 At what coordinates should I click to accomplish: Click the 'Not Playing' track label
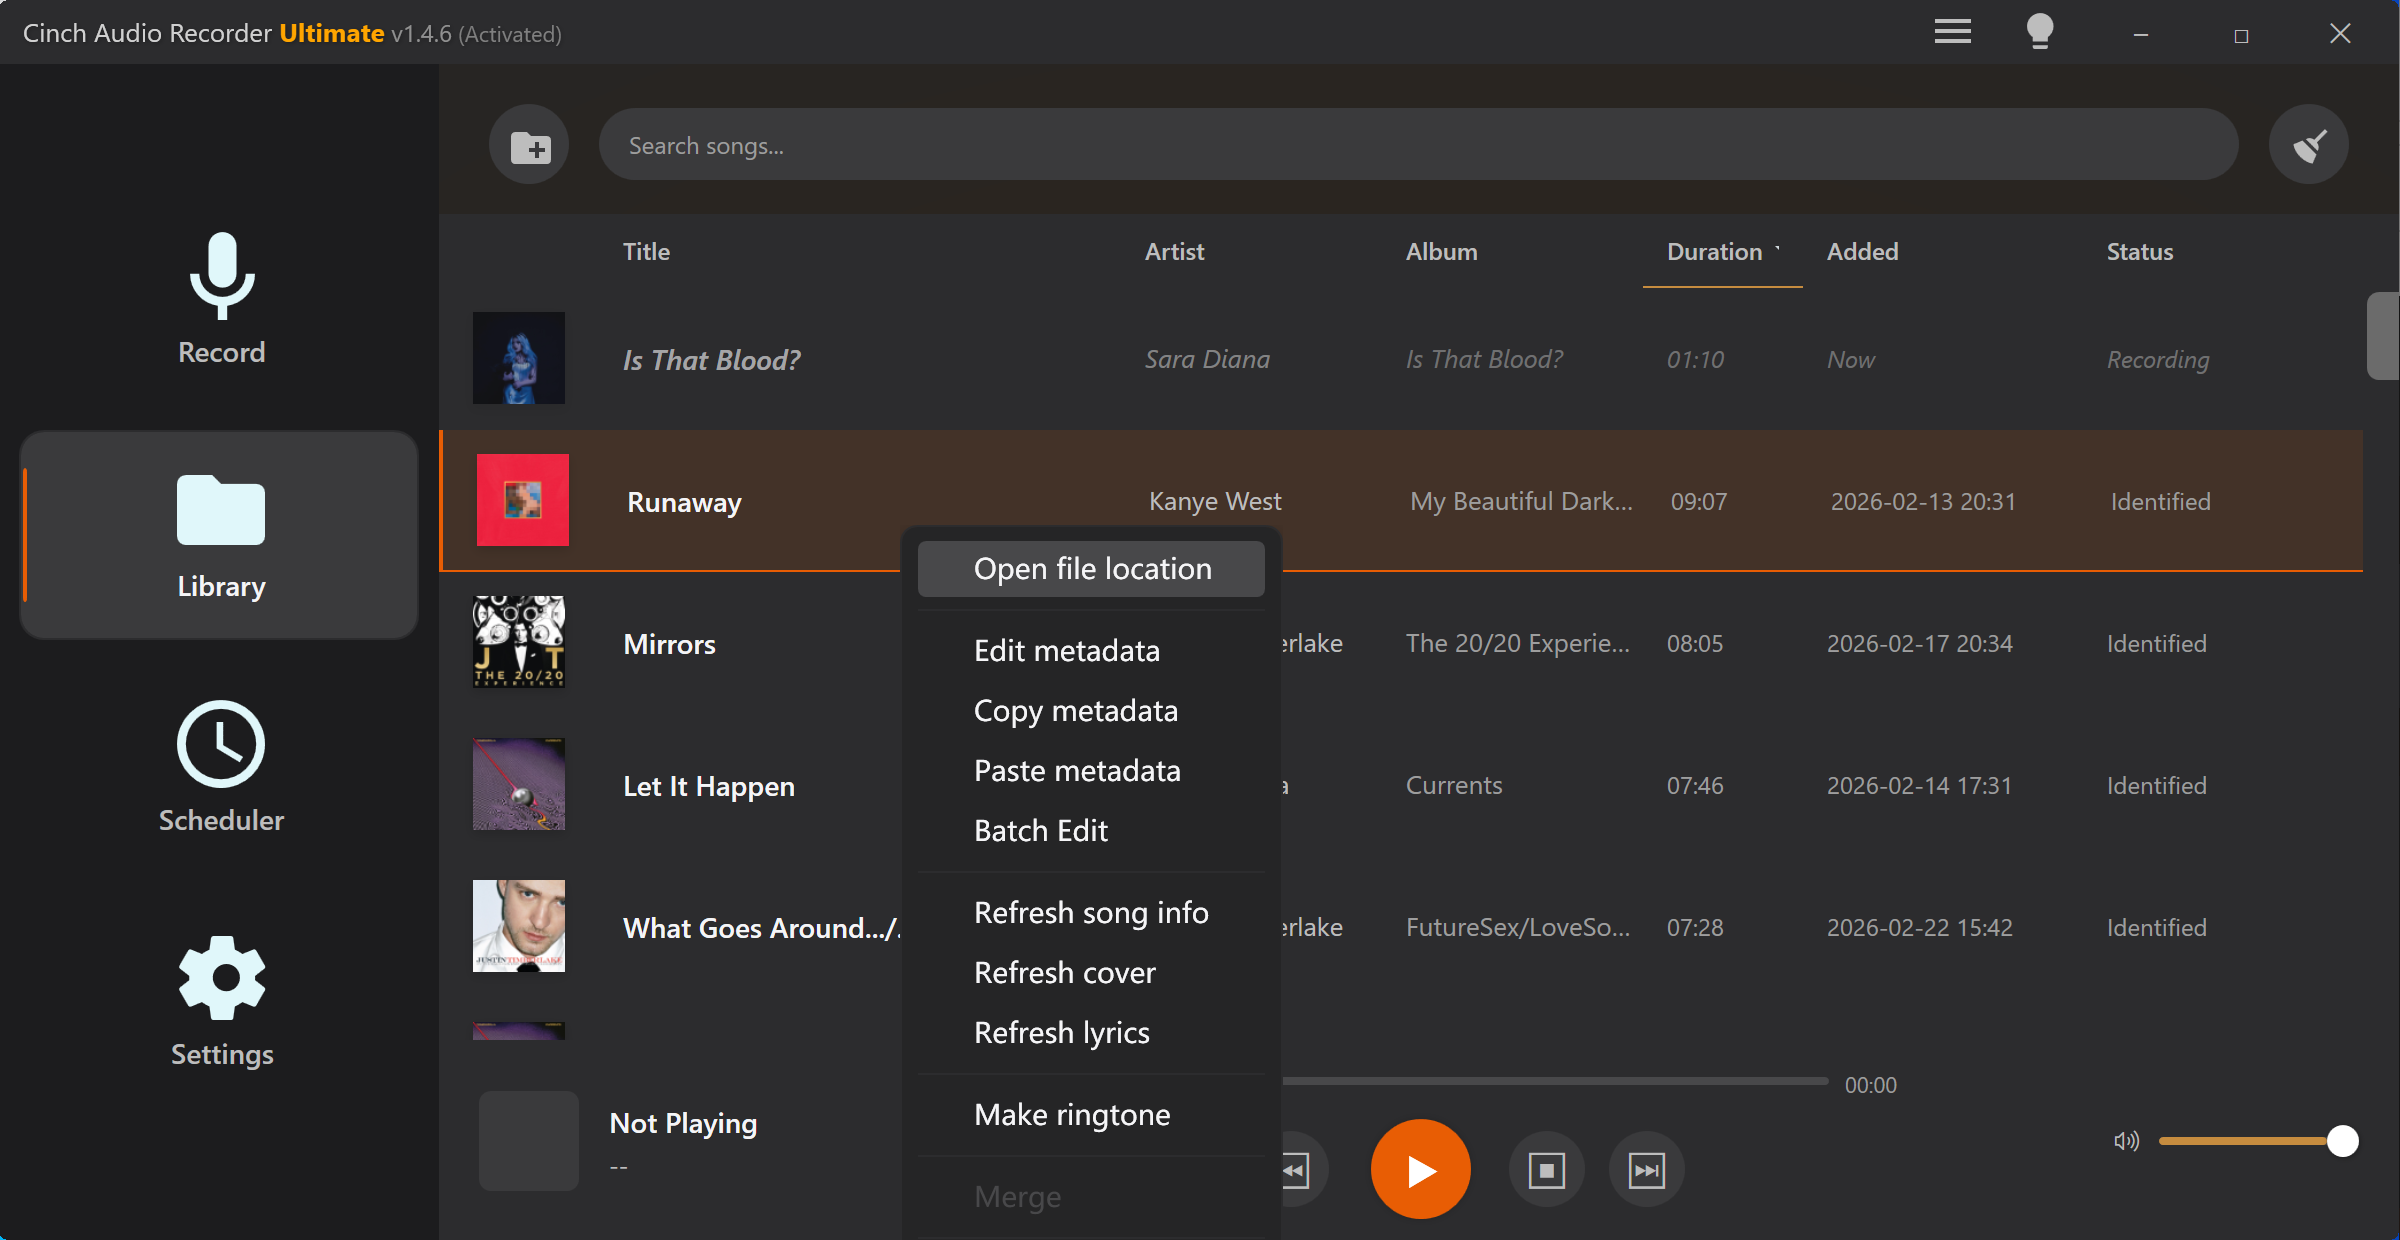683,1123
